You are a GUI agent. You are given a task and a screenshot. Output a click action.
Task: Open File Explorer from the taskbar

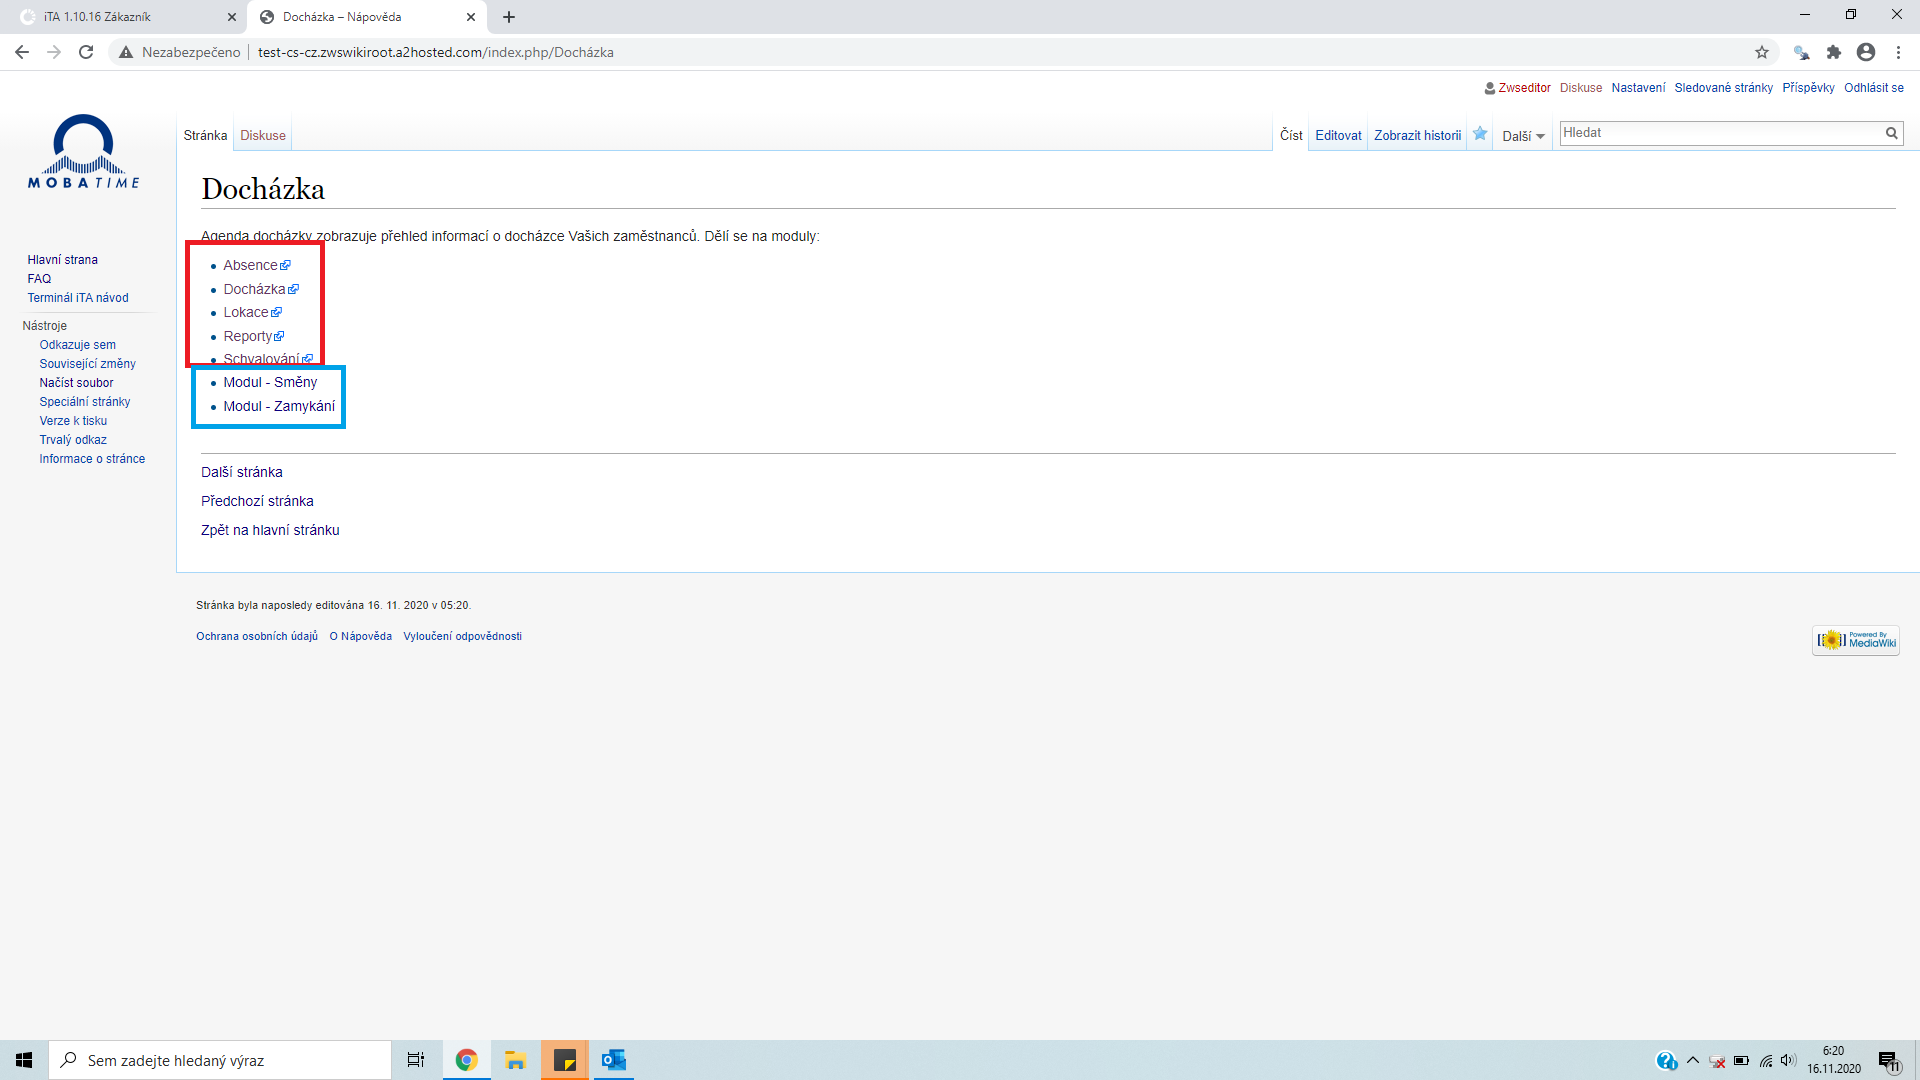click(515, 1060)
